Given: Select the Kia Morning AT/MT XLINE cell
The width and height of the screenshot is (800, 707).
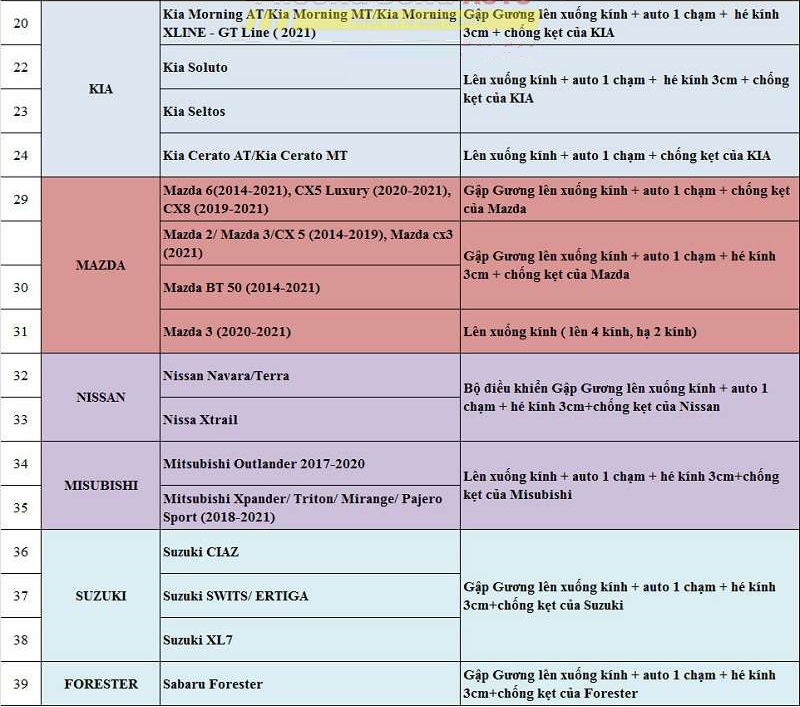Looking at the screenshot, I should coord(310,23).
